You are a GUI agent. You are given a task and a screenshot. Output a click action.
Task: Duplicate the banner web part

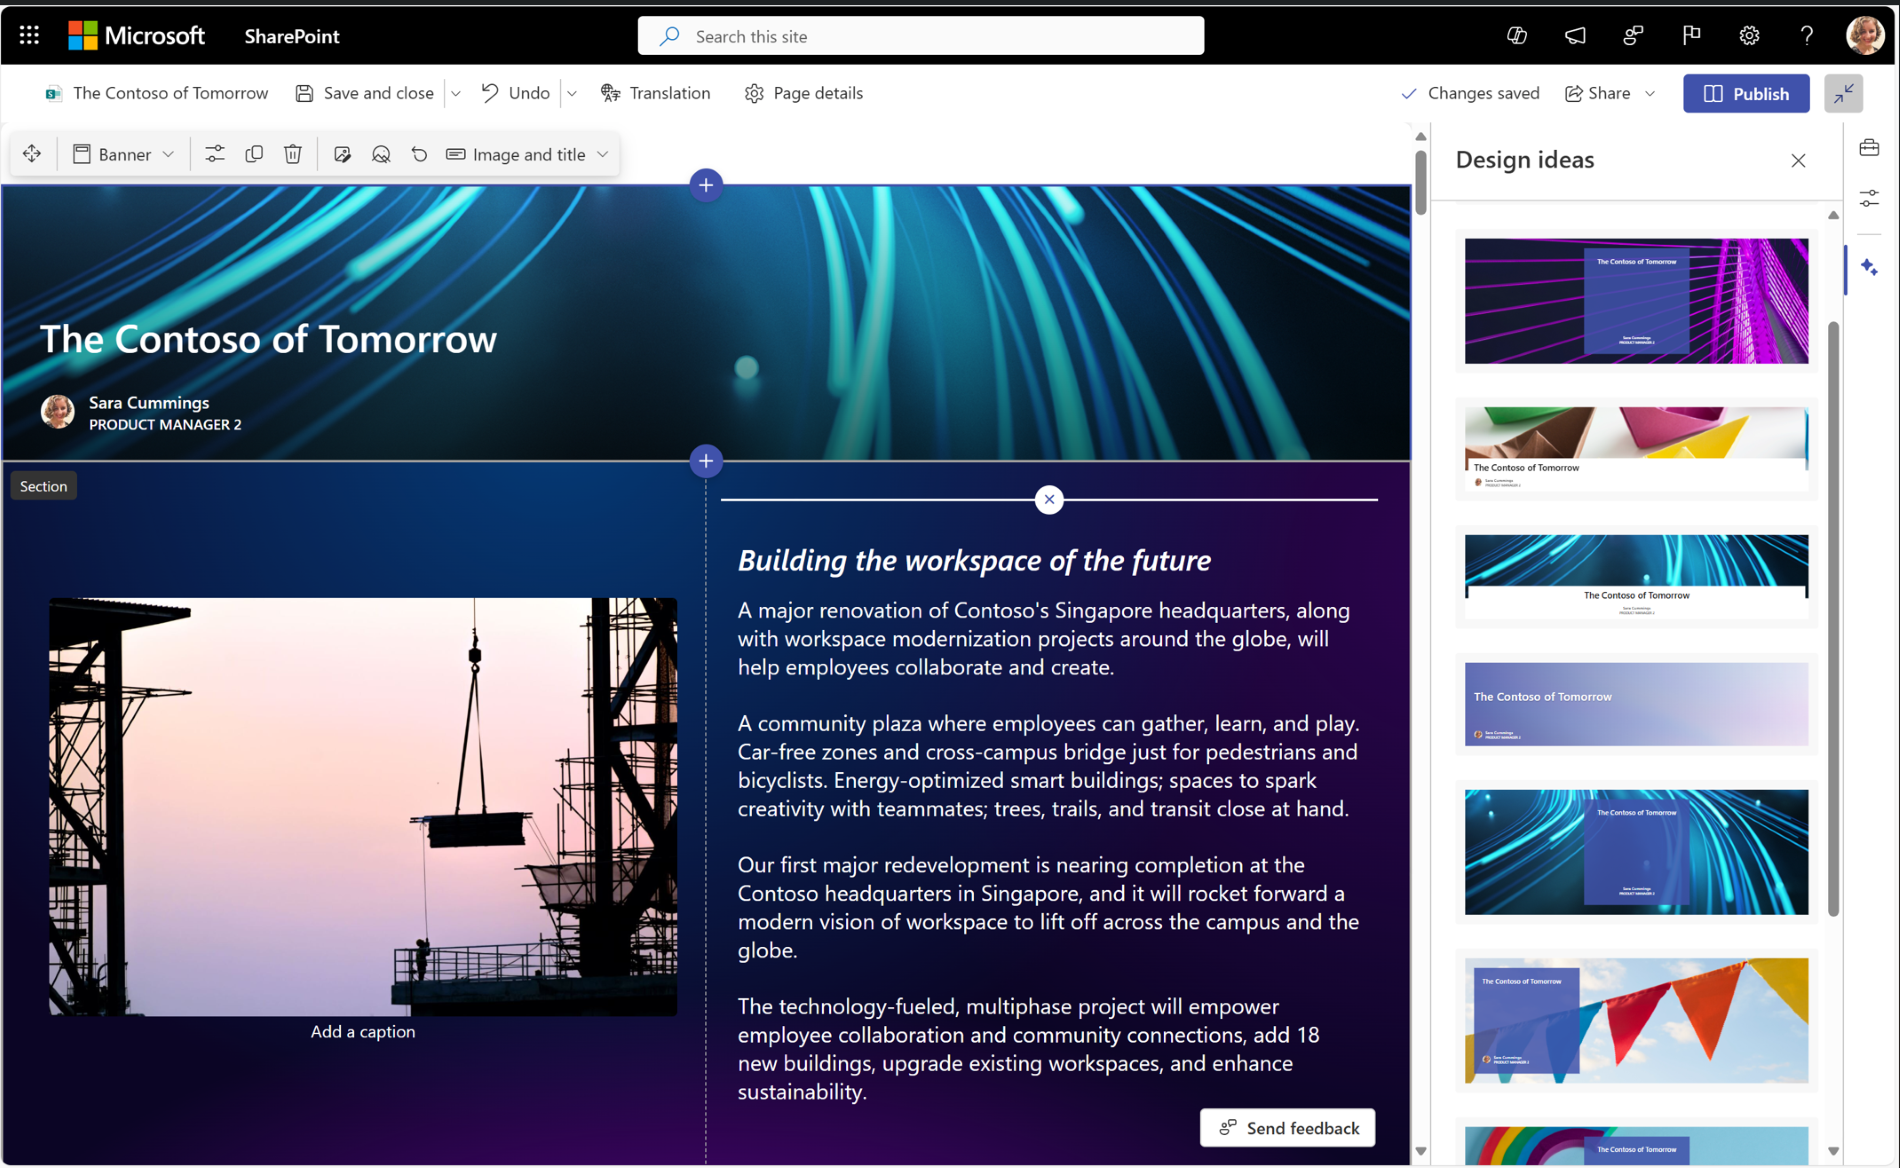pos(254,154)
